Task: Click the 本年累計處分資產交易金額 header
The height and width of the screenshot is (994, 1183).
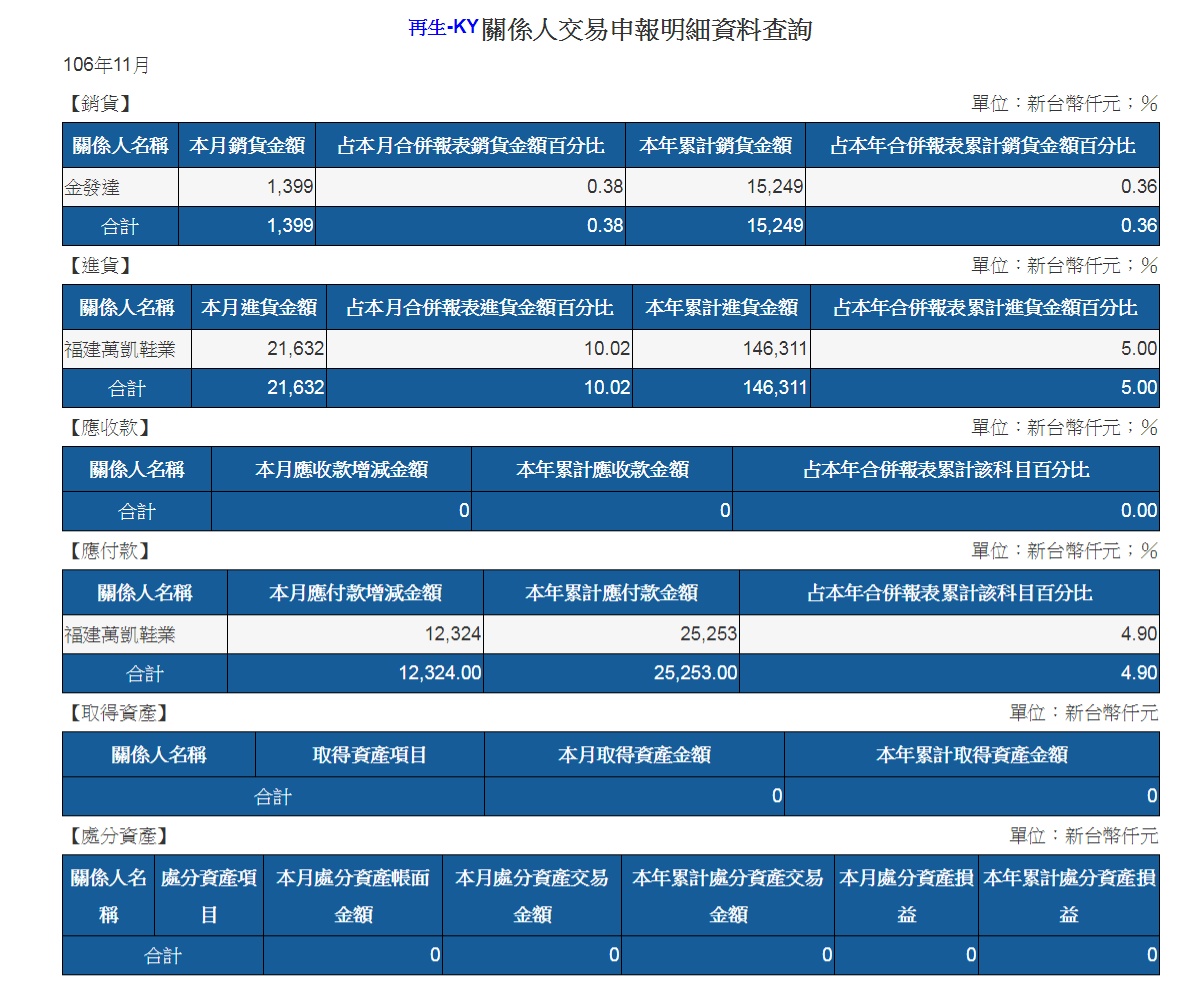Action: 728,896
